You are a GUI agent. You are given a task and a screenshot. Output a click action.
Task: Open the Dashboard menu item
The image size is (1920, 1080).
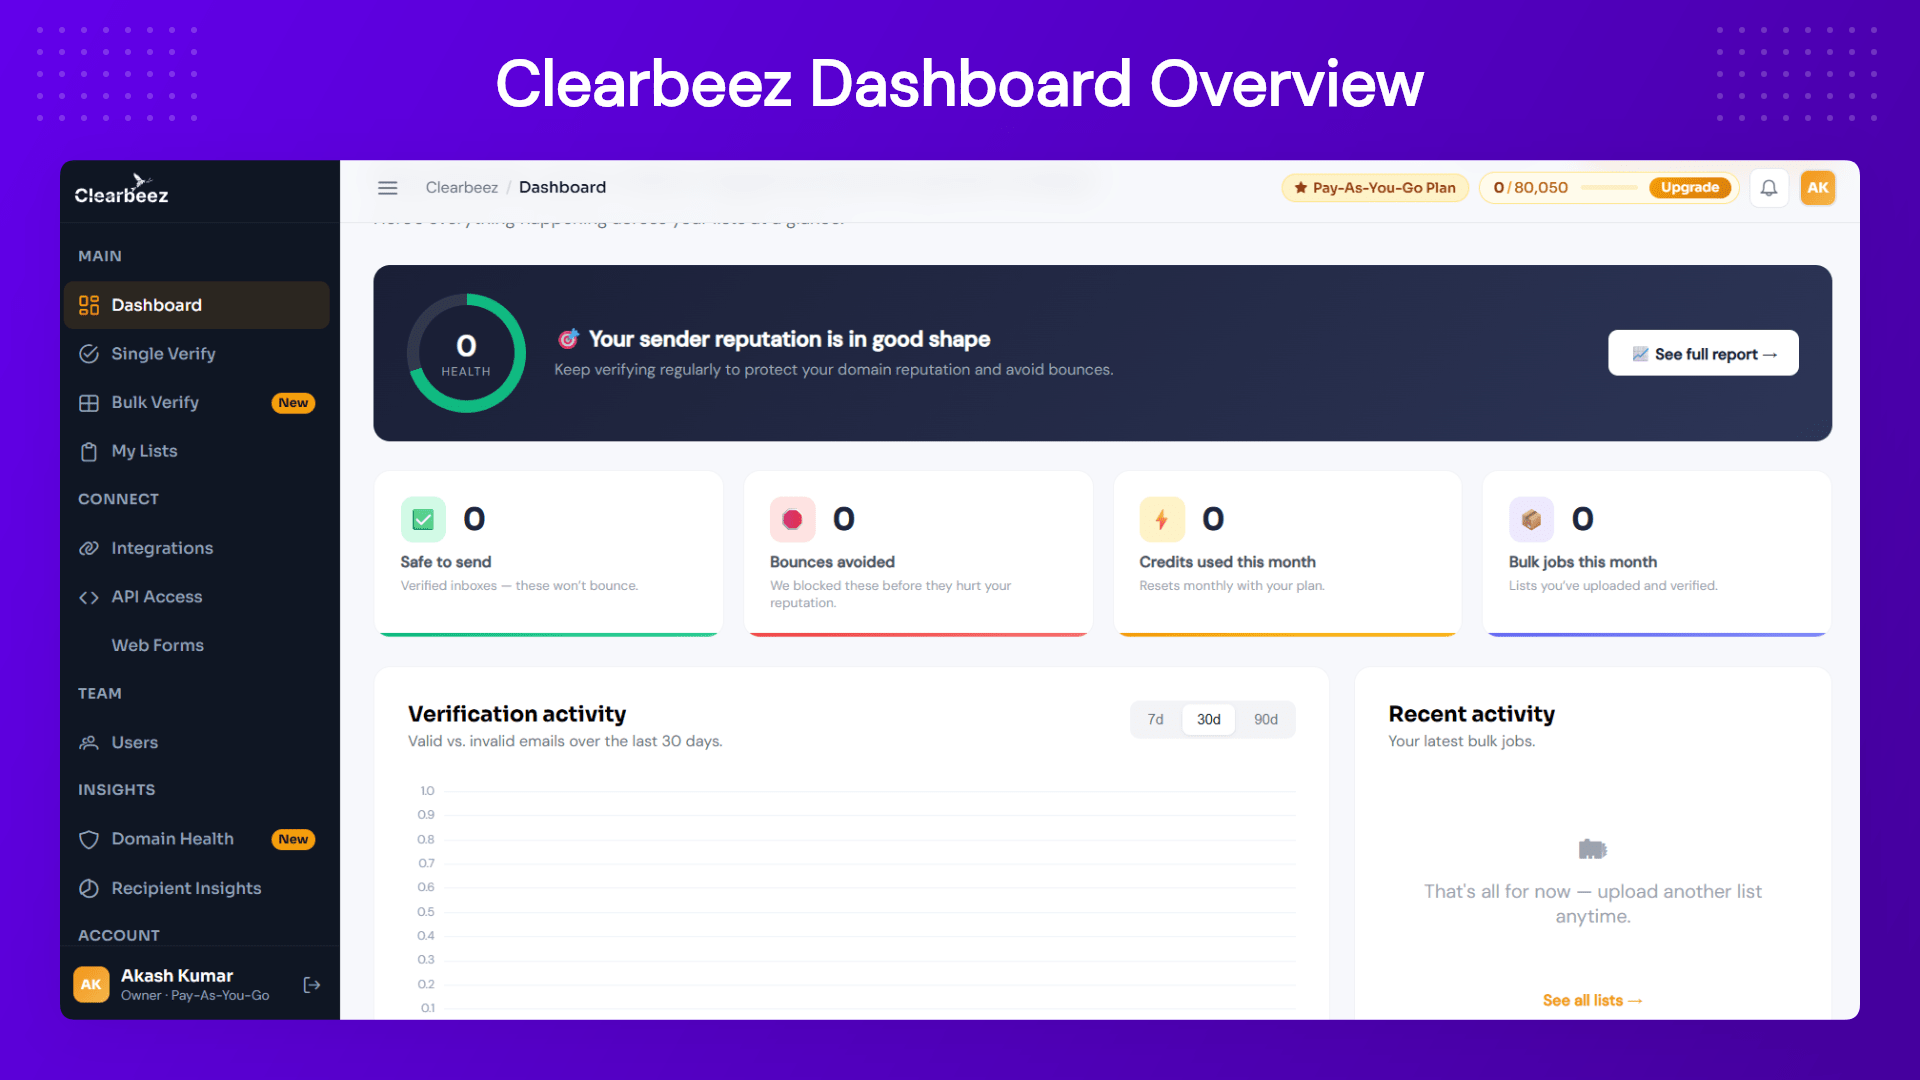click(x=197, y=305)
